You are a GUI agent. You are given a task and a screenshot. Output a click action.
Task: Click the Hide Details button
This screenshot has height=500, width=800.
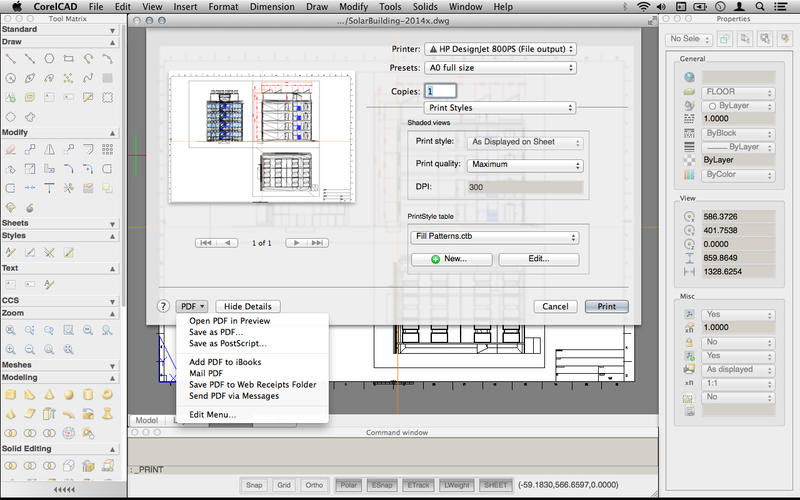[247, 306]
